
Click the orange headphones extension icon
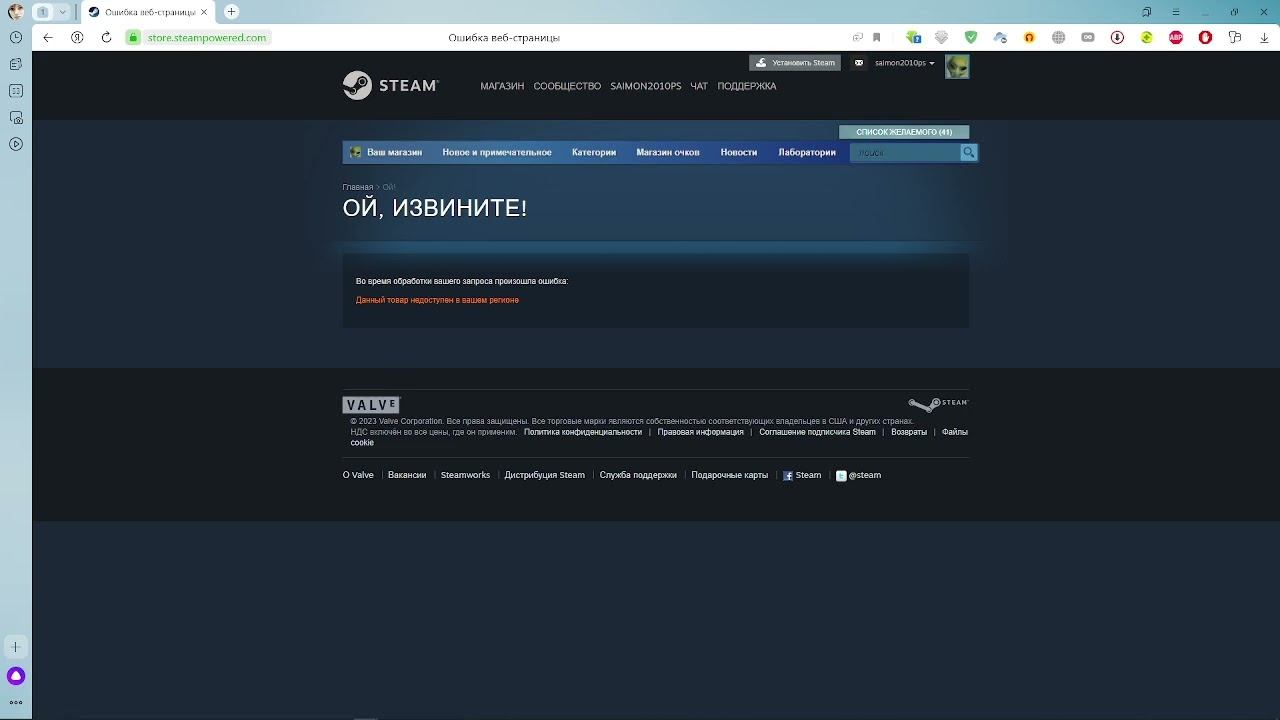pyautogui.click(x=1029, y=37)
